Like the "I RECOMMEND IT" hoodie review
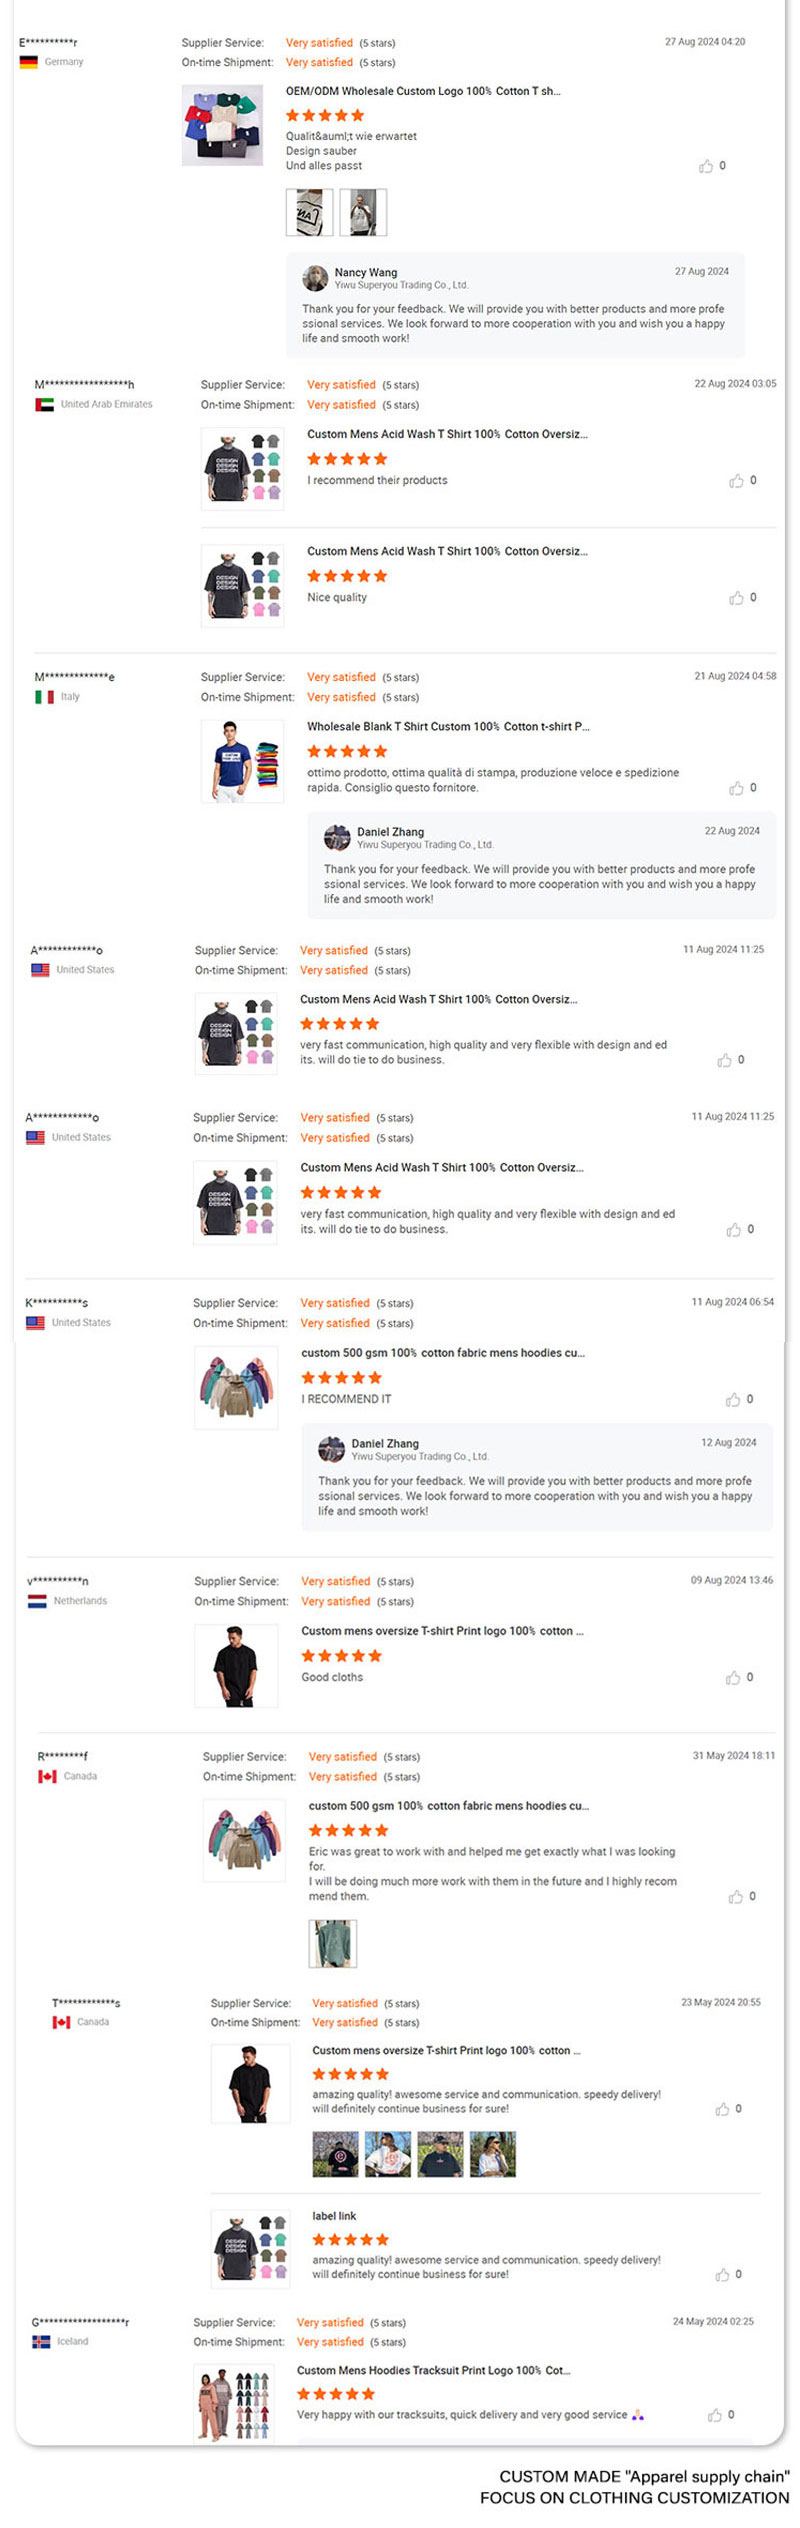 [733, 1399]
